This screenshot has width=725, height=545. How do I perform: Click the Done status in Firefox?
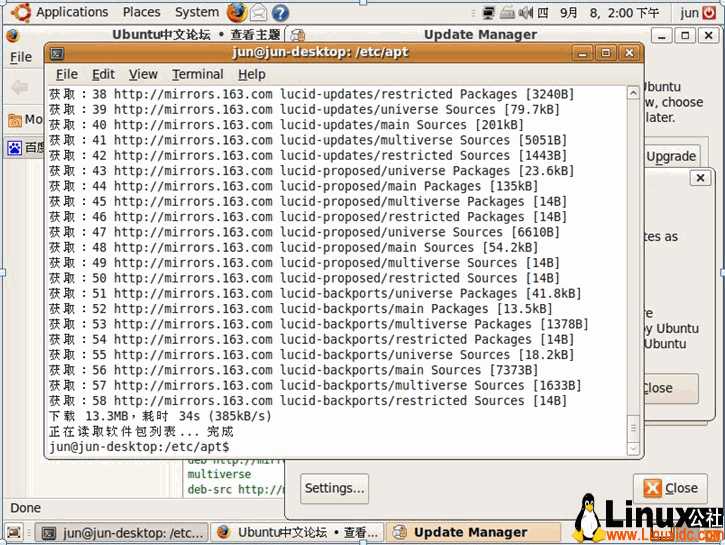pos(25,508)
